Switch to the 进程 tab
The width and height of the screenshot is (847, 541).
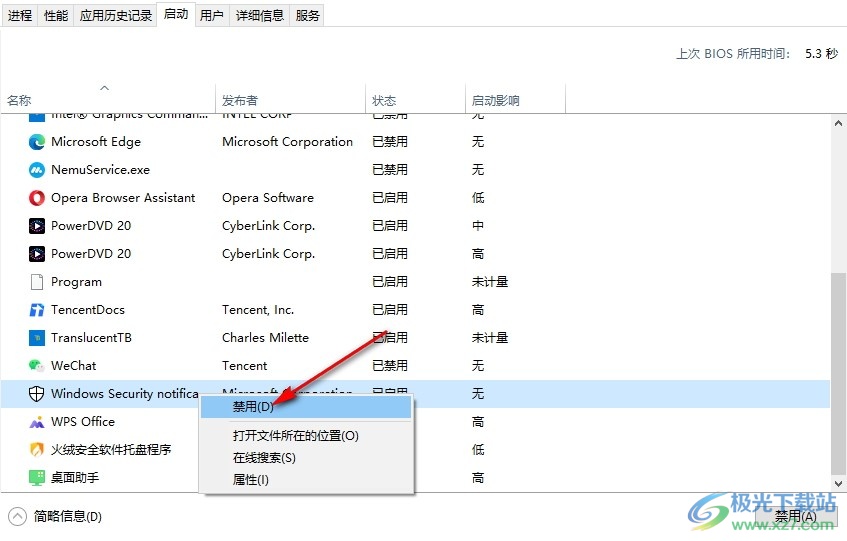tap(20, 15)
